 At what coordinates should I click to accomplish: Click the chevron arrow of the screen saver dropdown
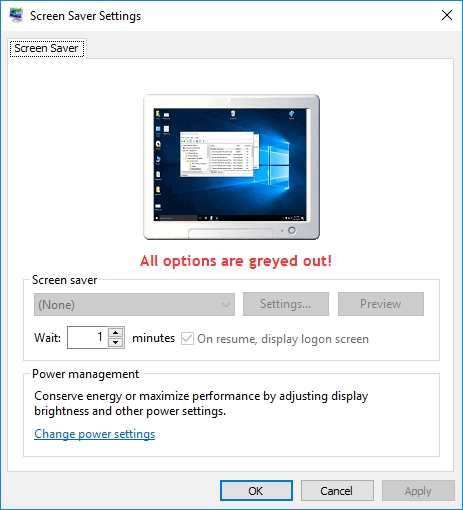point(226,305)
